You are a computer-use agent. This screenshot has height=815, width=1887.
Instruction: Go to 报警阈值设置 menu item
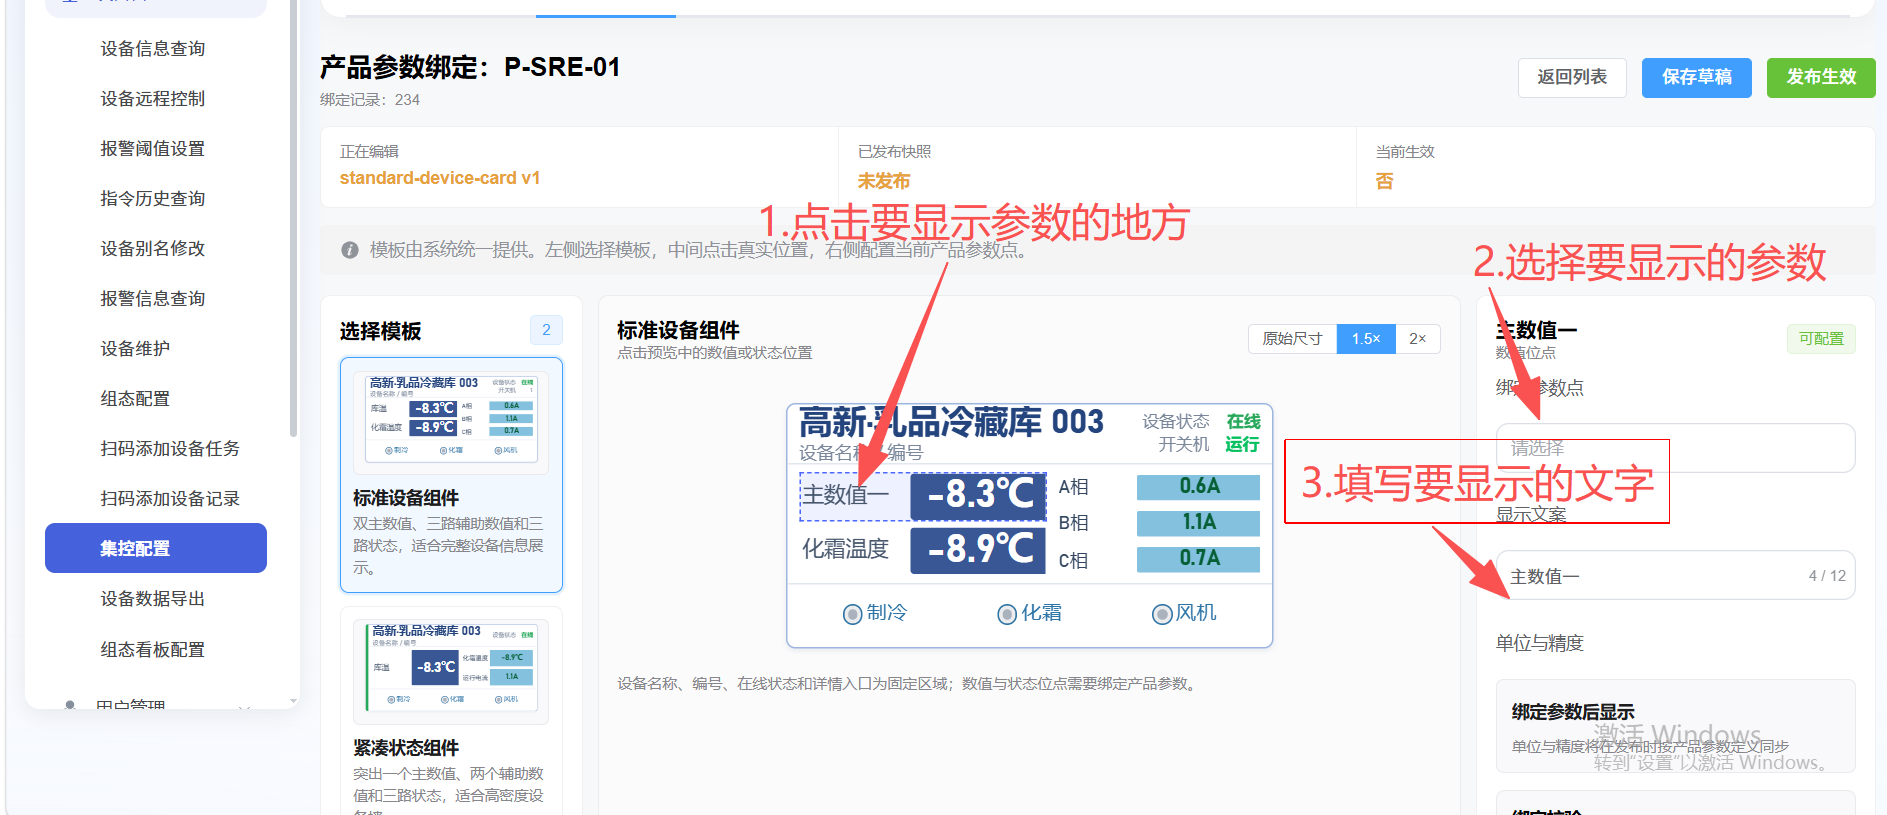pos(153,149)
